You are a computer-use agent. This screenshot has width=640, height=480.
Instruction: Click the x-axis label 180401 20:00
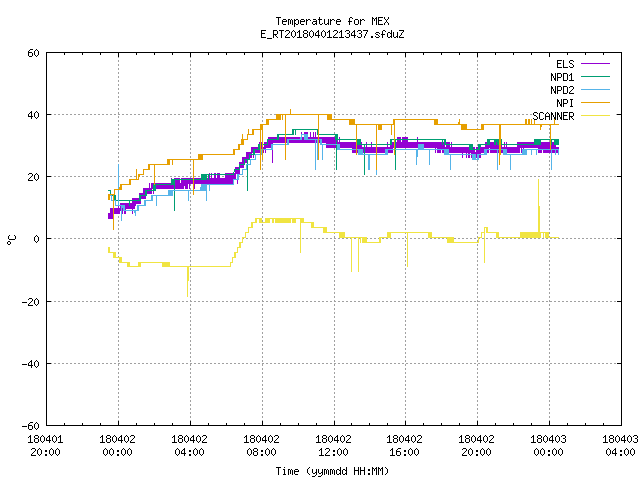click(x=45, y=446)
